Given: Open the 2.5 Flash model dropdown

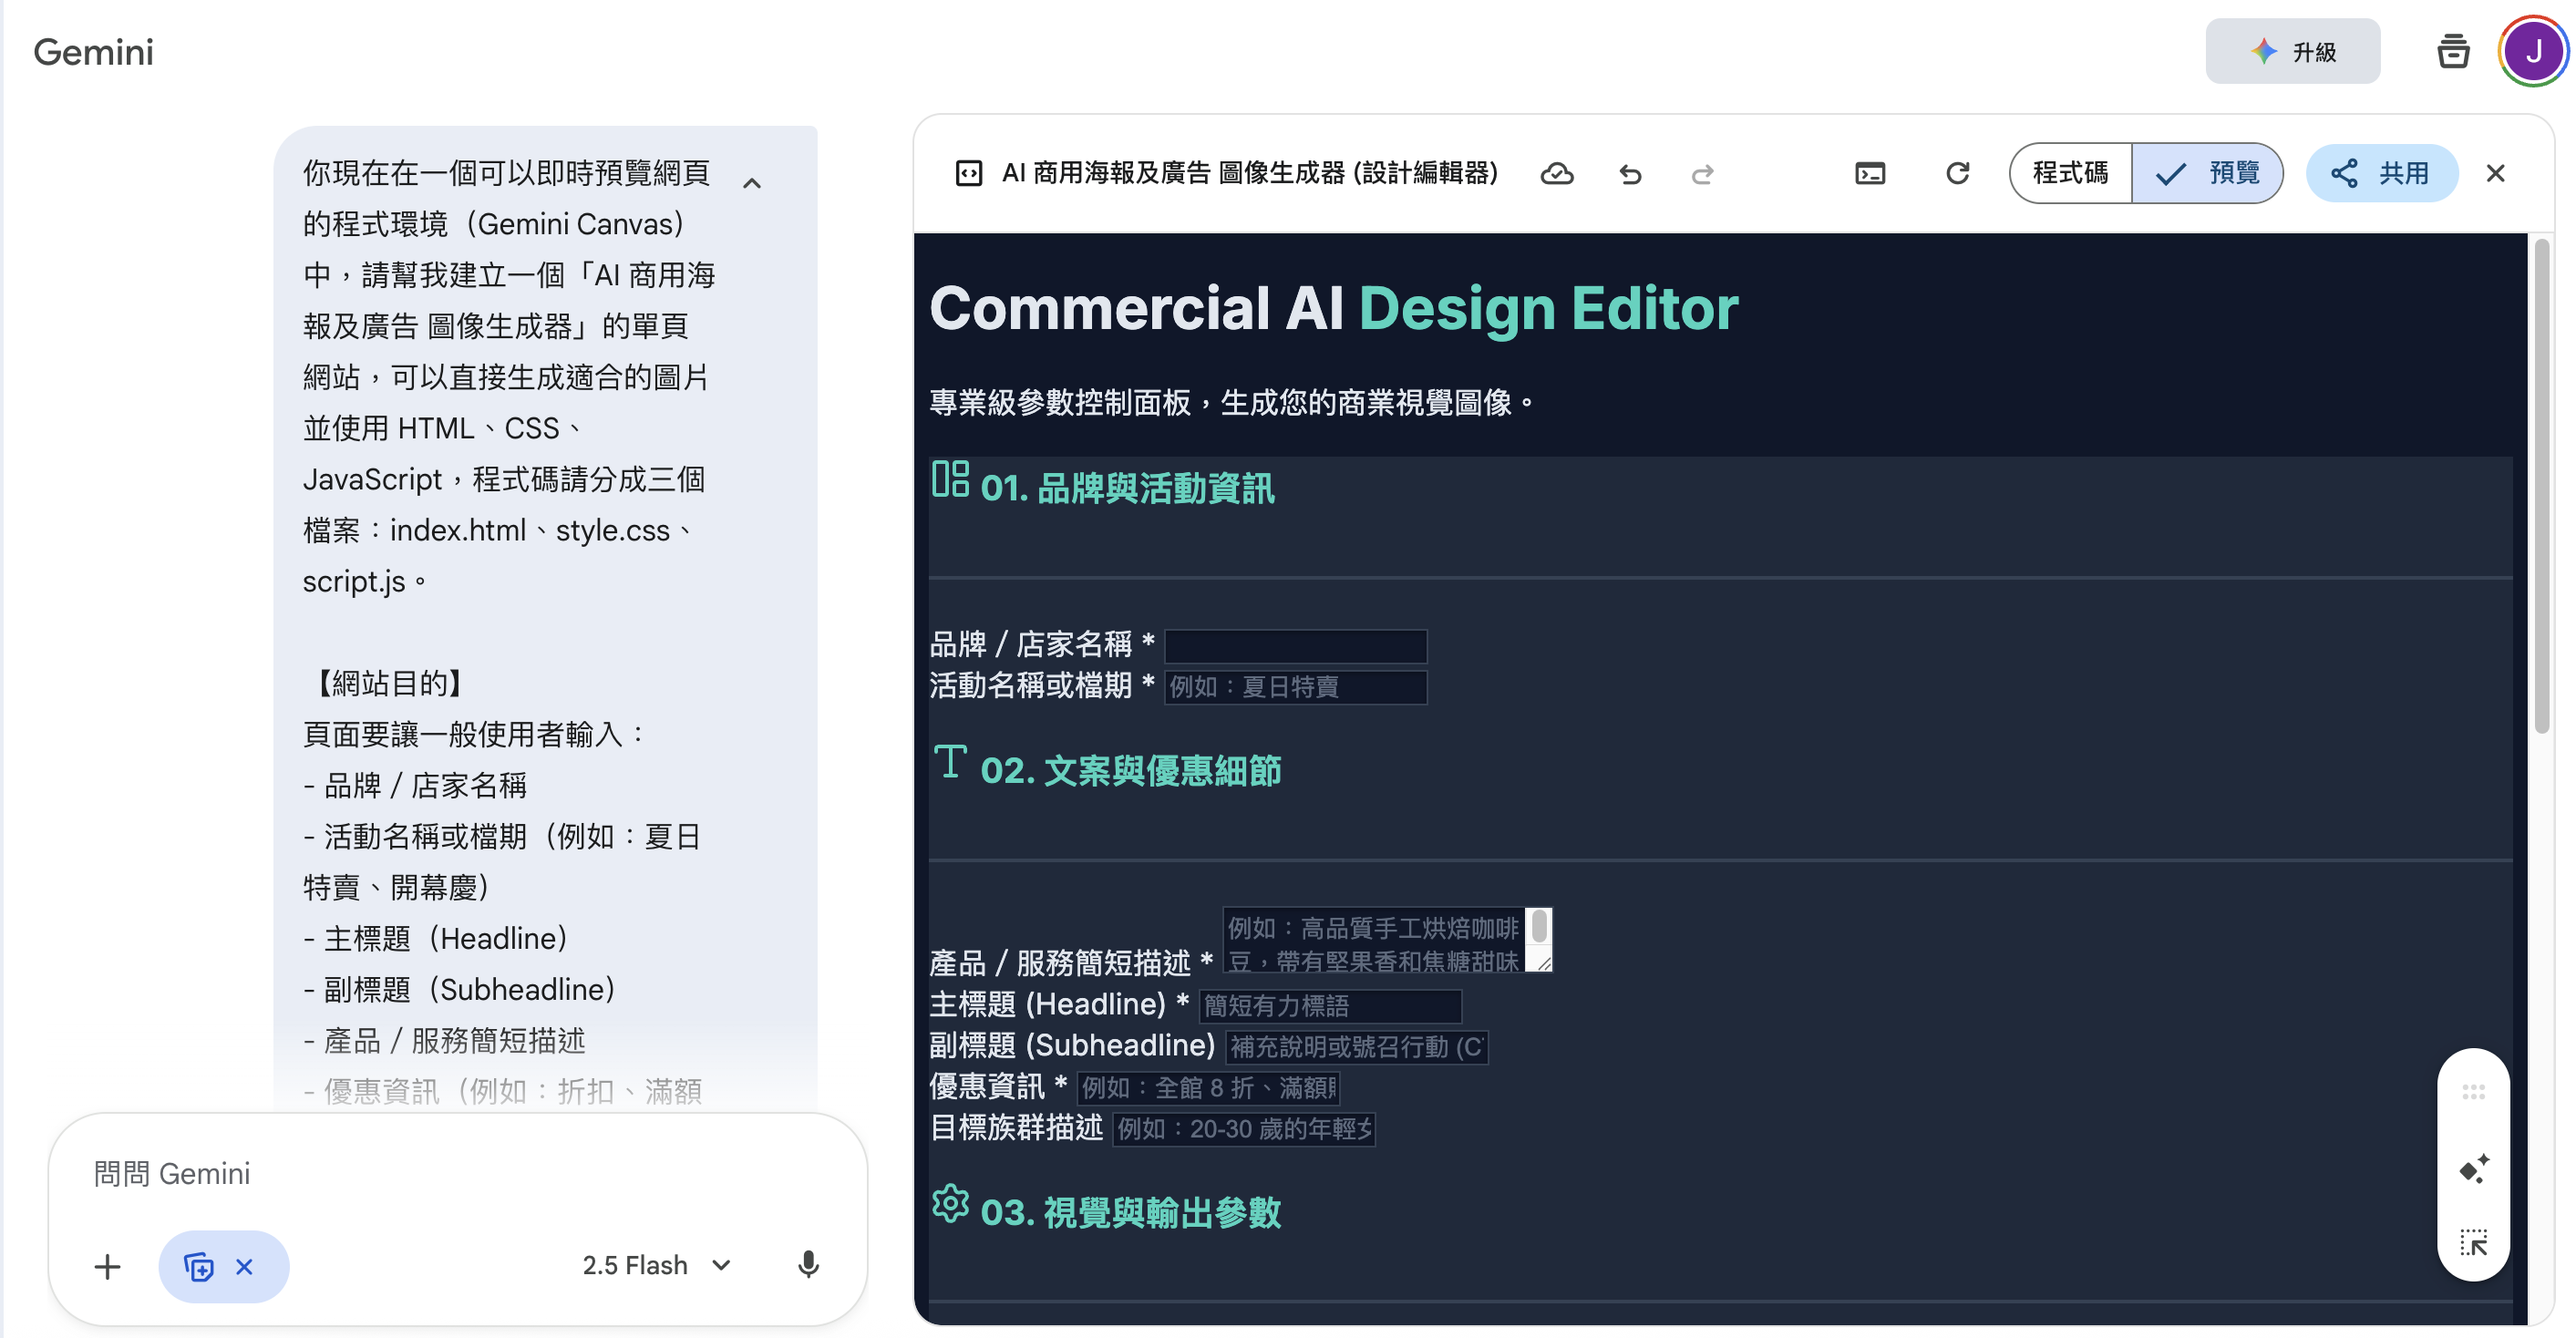Looking at the screenshot, I should (656, 1265).
